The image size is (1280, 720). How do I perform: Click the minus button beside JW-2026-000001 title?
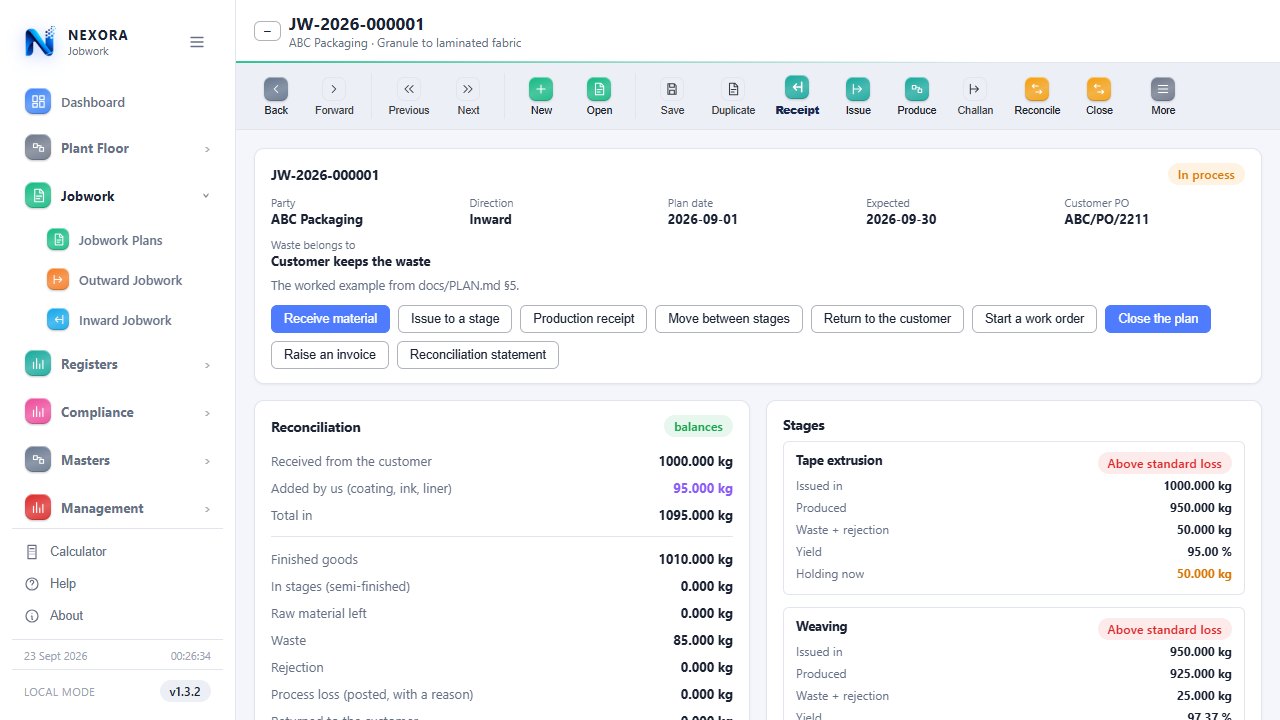[267, 31]
